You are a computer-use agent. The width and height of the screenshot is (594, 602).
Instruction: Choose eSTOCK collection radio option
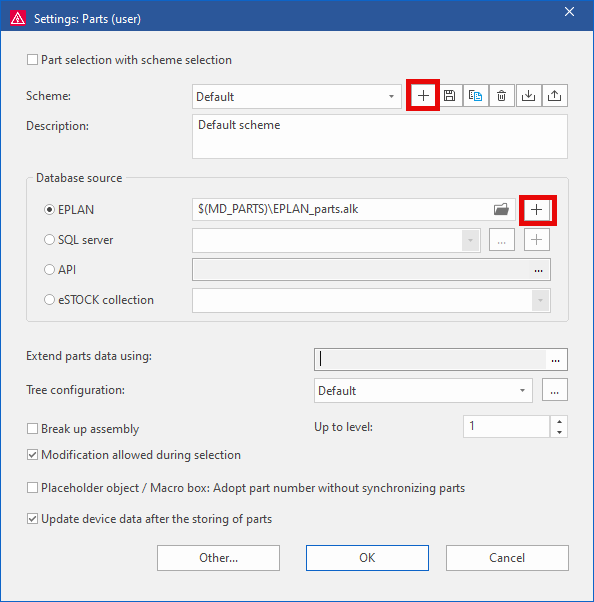tap(49, 300)
